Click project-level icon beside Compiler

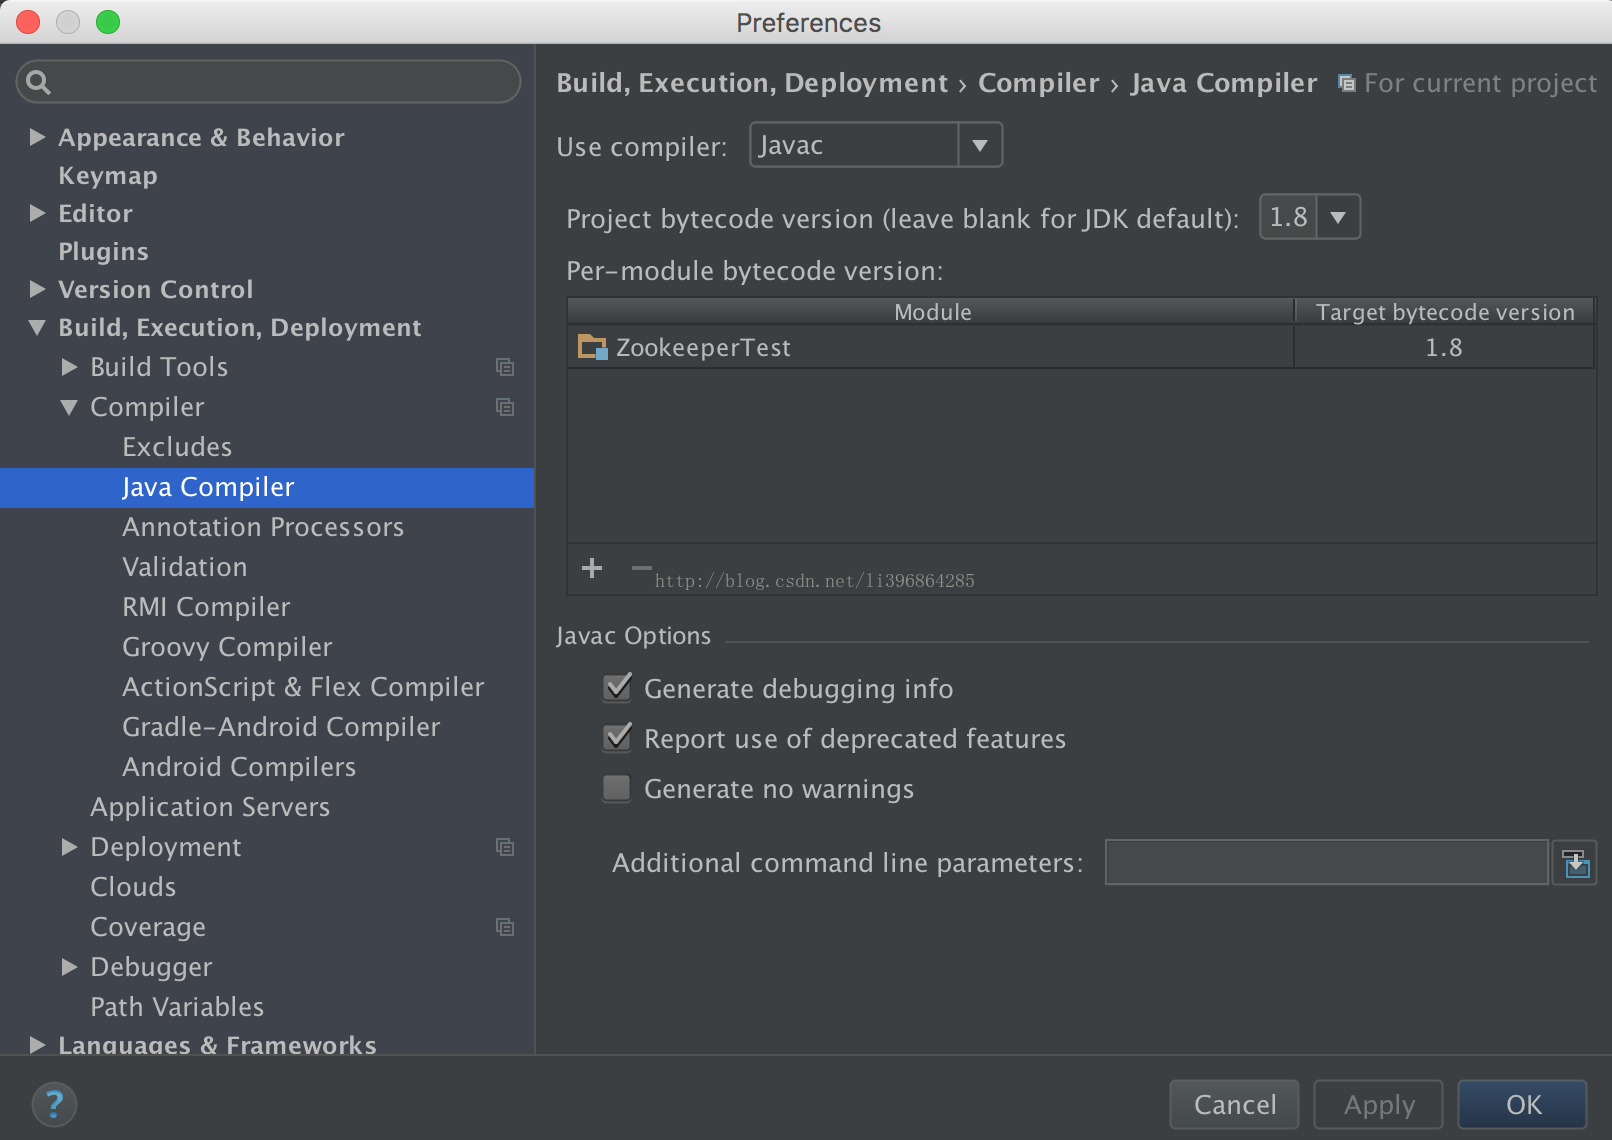pyautogui.click(x=505, y=407)
